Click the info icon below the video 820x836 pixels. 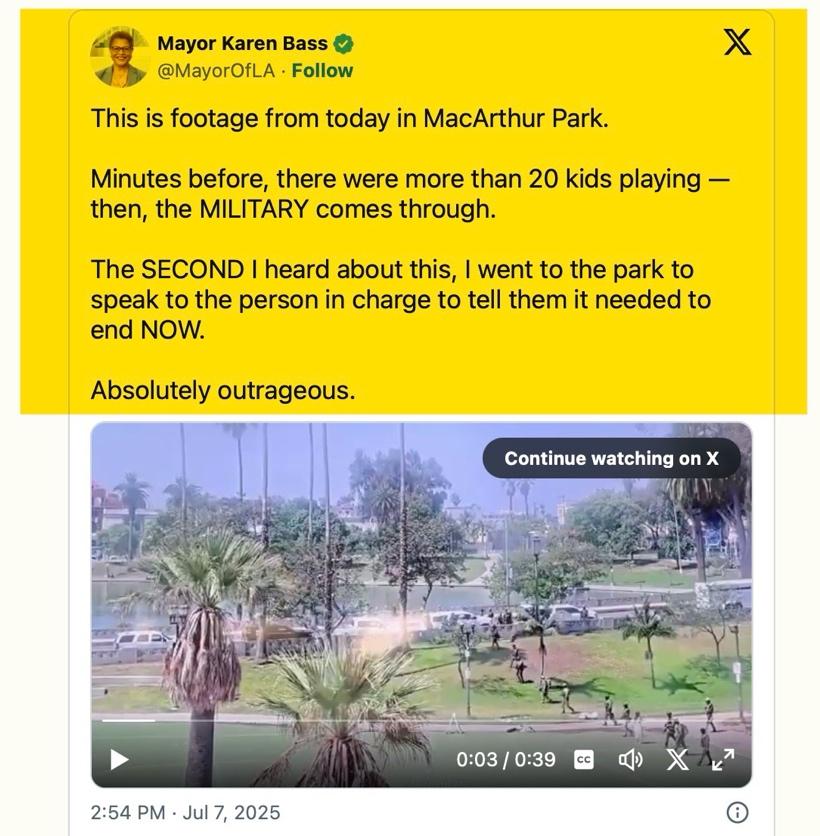737,812
